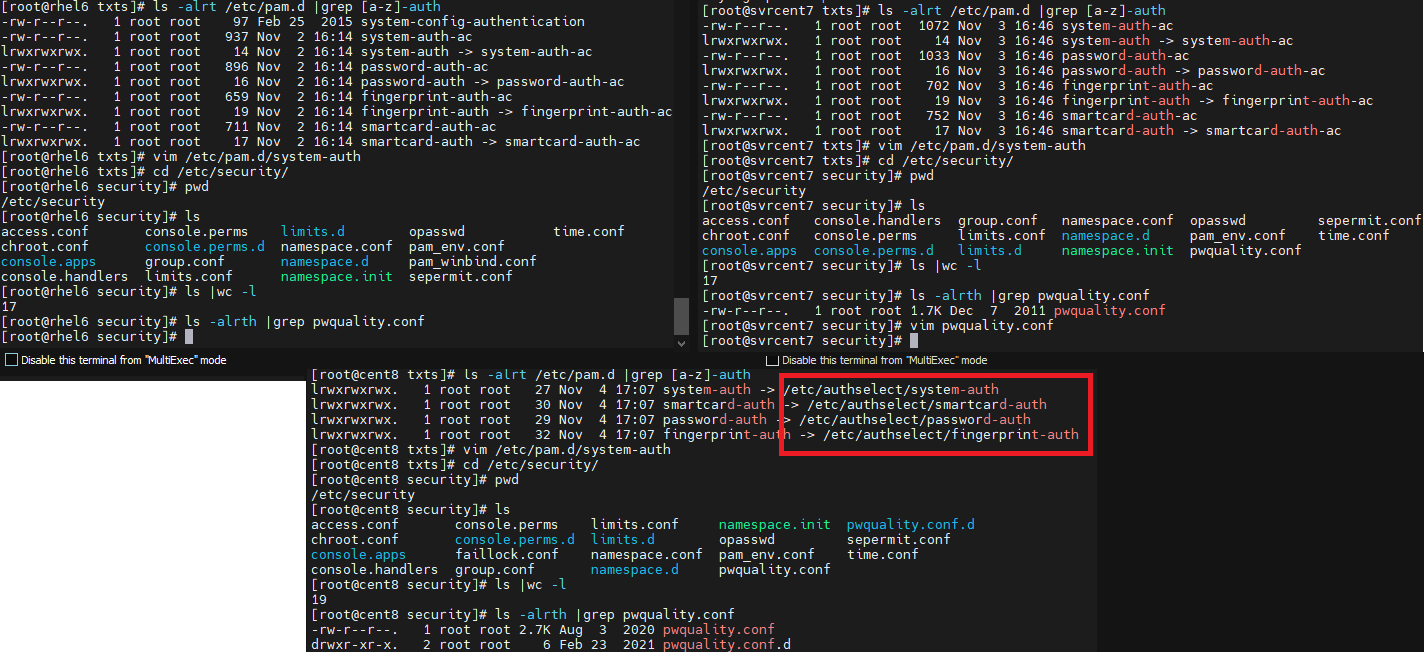Screen dimensions: 1424x653
Task: Click the scrollbar thumb in the rhel6 terminal
Action: click(682, 316)
